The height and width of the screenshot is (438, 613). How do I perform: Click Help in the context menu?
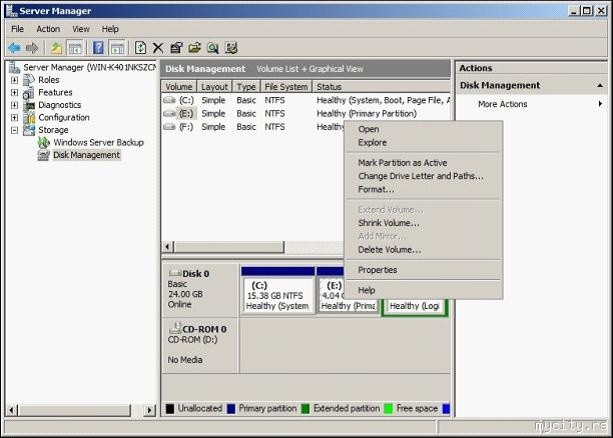(x=423, y=291)
